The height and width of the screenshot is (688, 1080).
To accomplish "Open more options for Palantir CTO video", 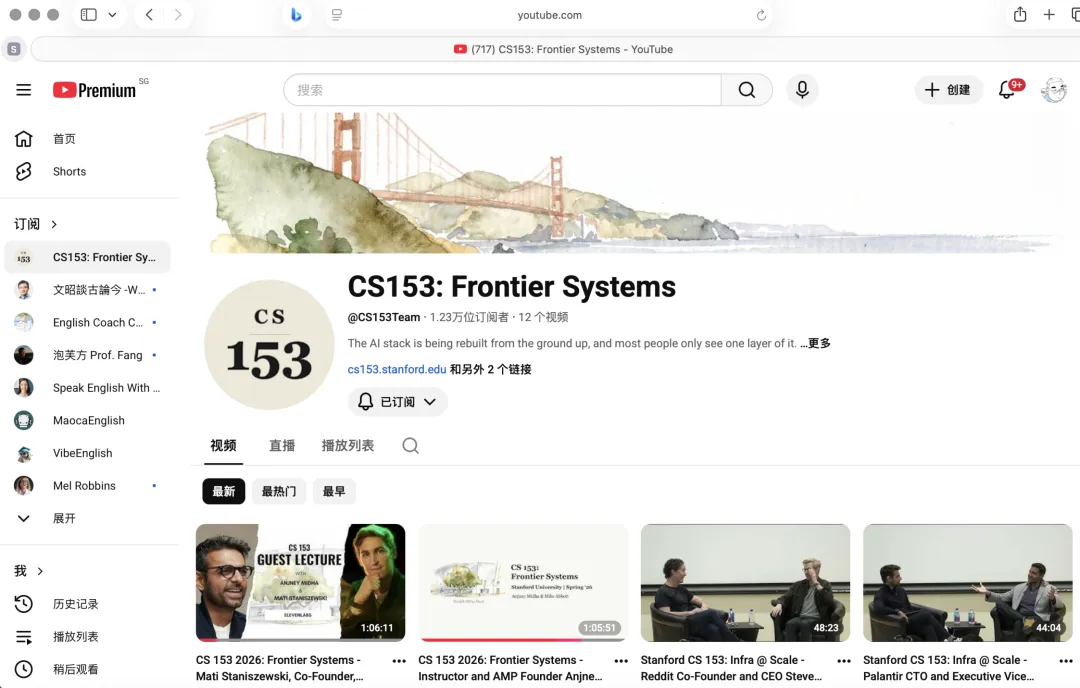I will 1066,660.
